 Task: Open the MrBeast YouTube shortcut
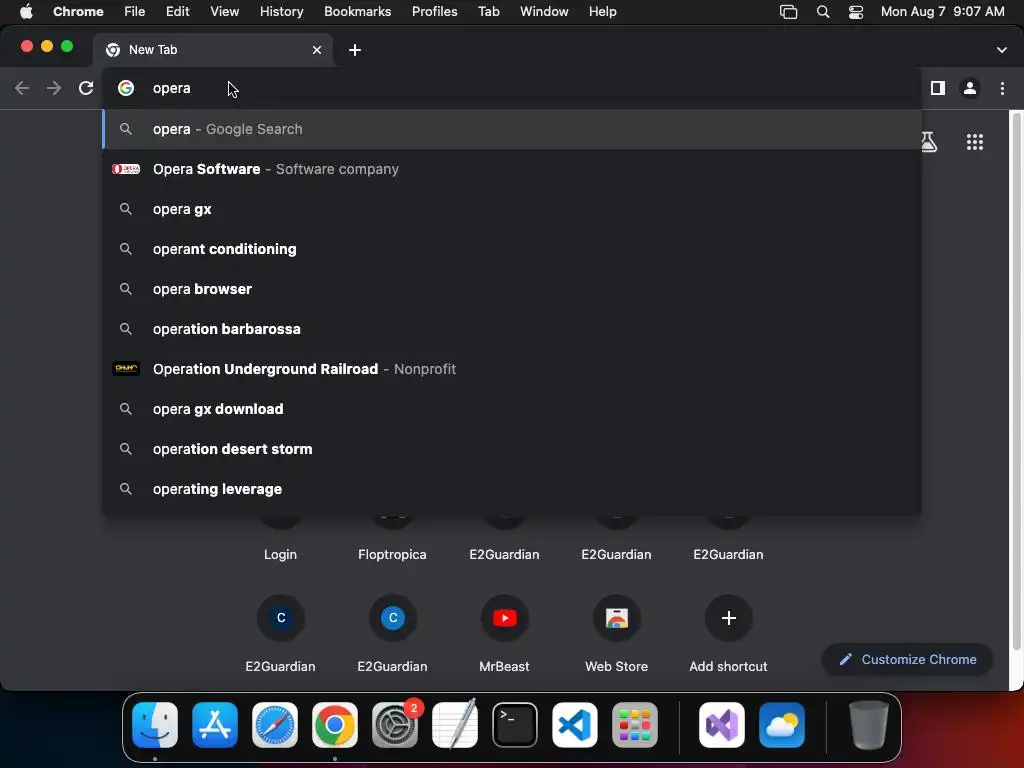504,618
